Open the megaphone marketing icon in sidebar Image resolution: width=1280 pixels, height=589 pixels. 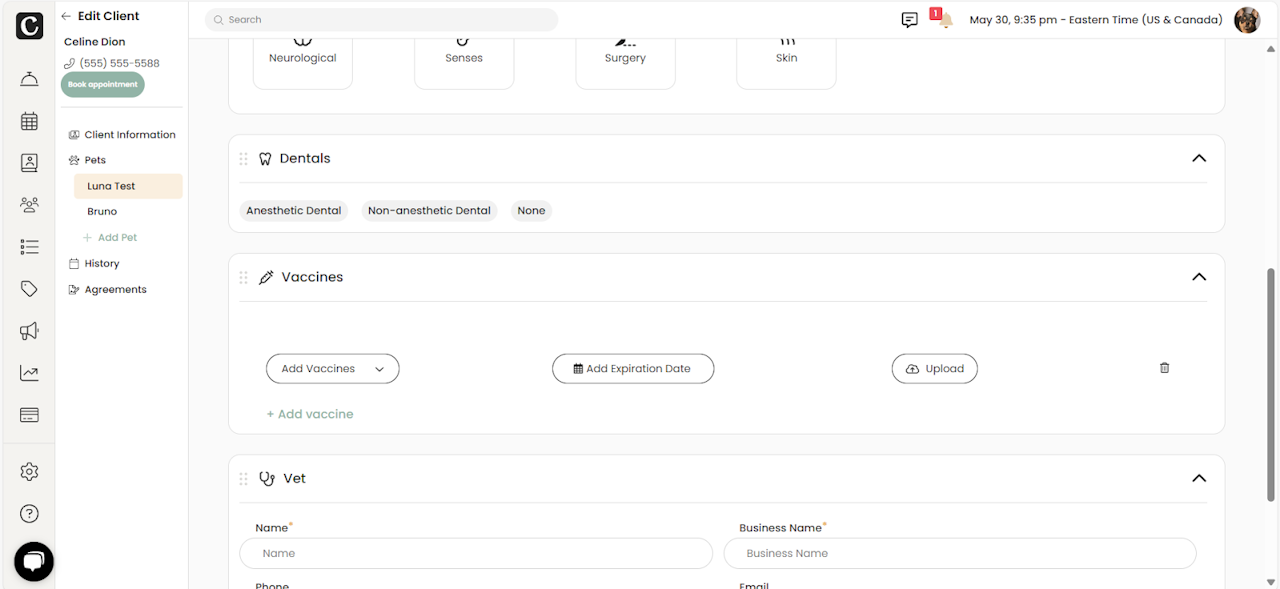coord(29,331)
